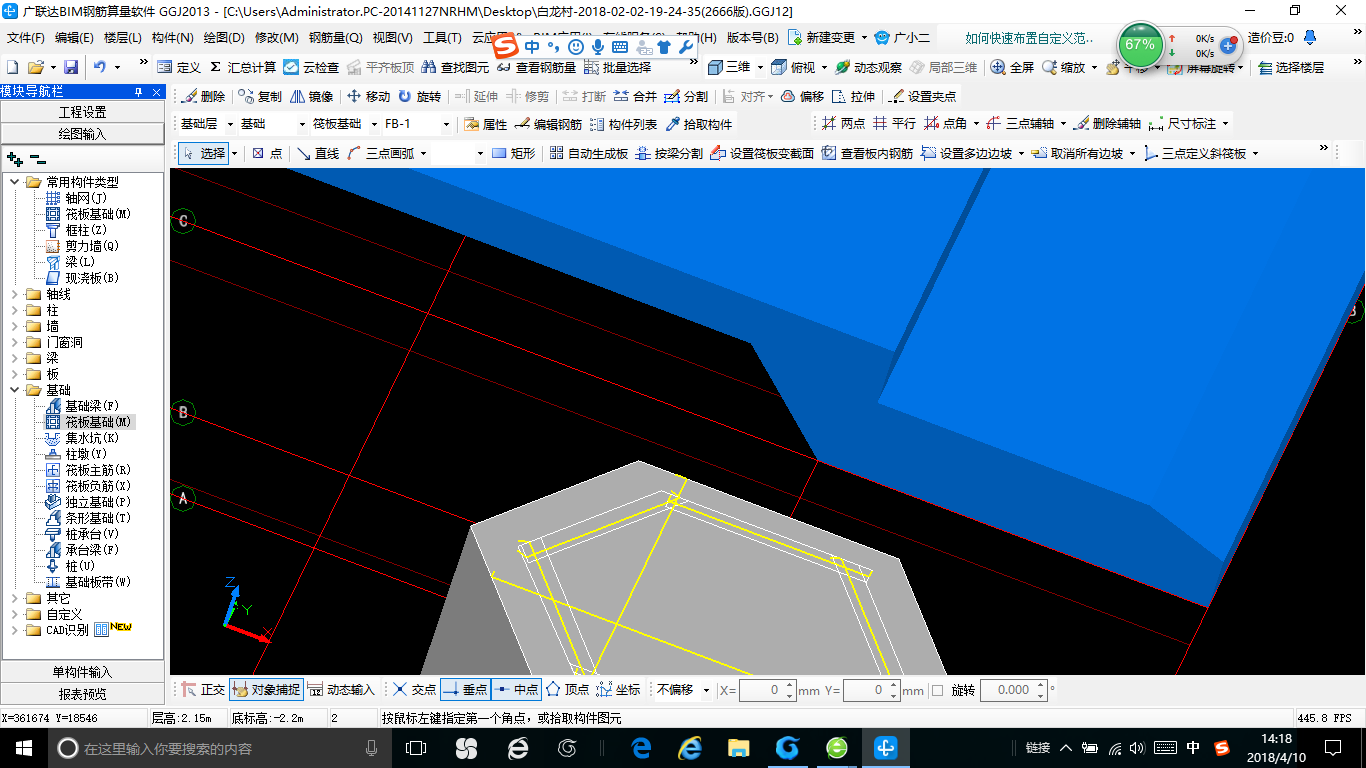Toggle 对象捕捉 object snap
Viewport: 1366px width, 768px height.
click(265, 689)
